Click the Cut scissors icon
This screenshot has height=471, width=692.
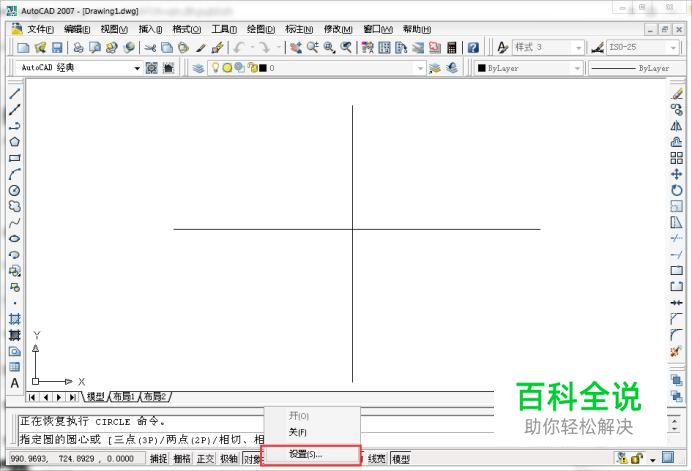click(150, 47)
